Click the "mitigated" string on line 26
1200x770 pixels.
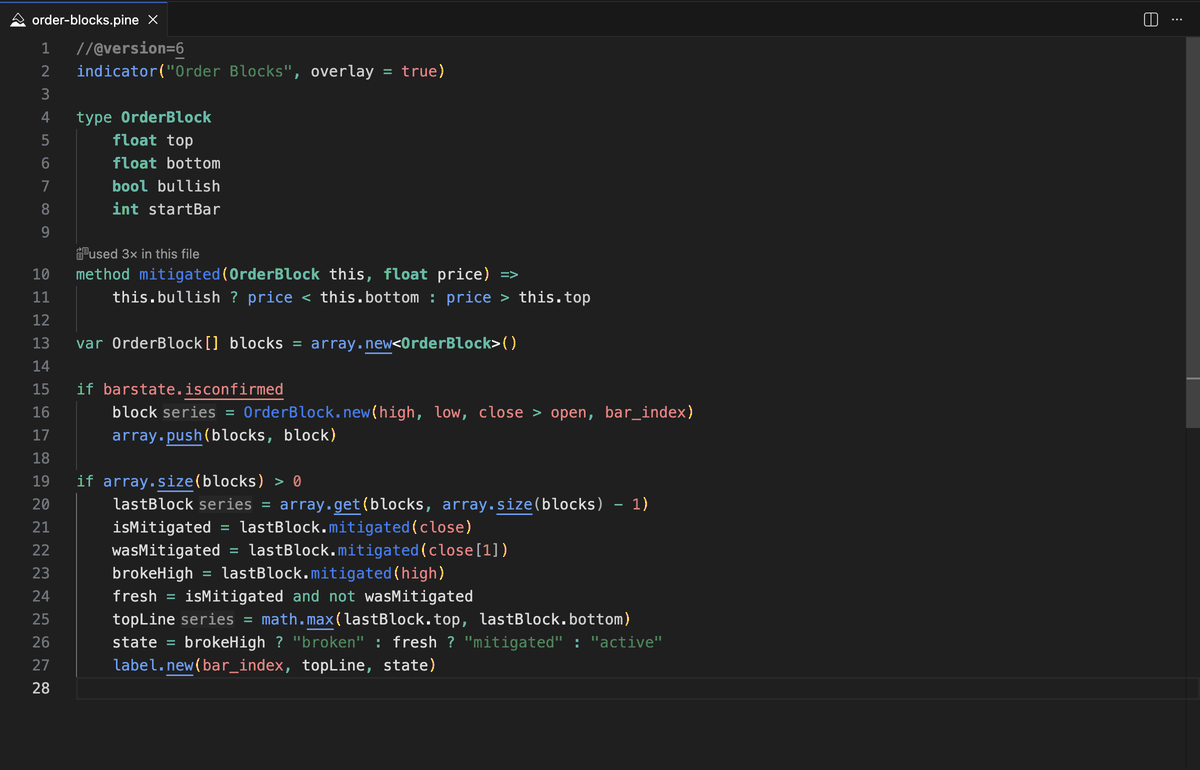[x=514, y=642]
